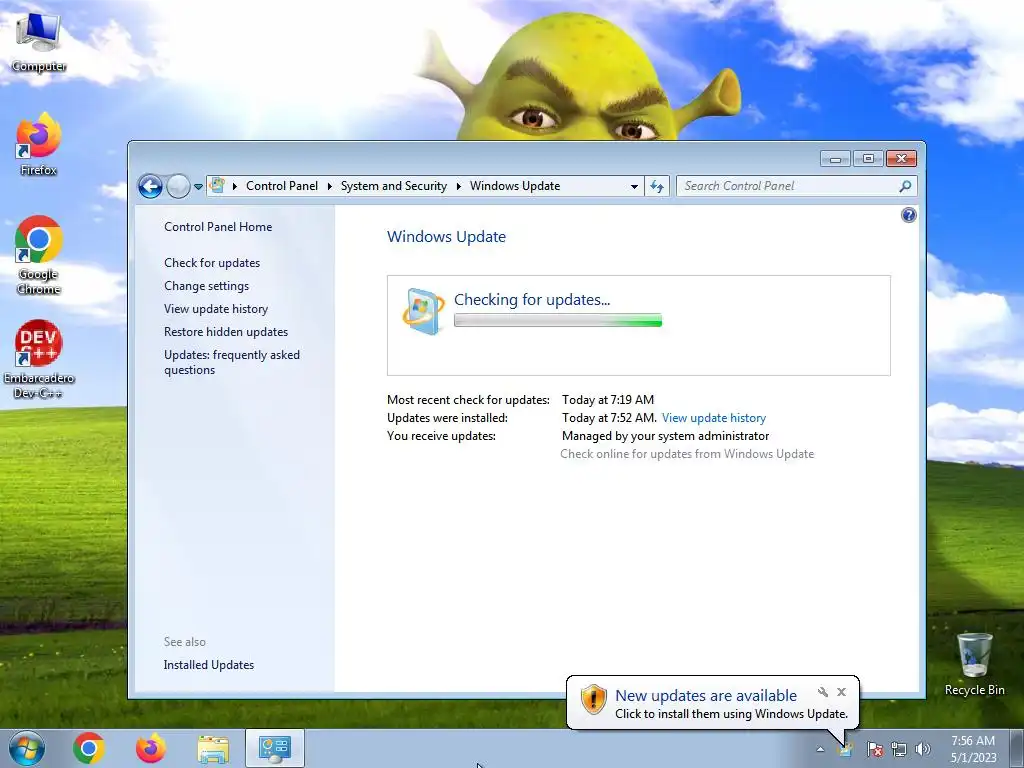Open the Computer desktop icon
Screen dimensions: 1024x768
(39, 40)
